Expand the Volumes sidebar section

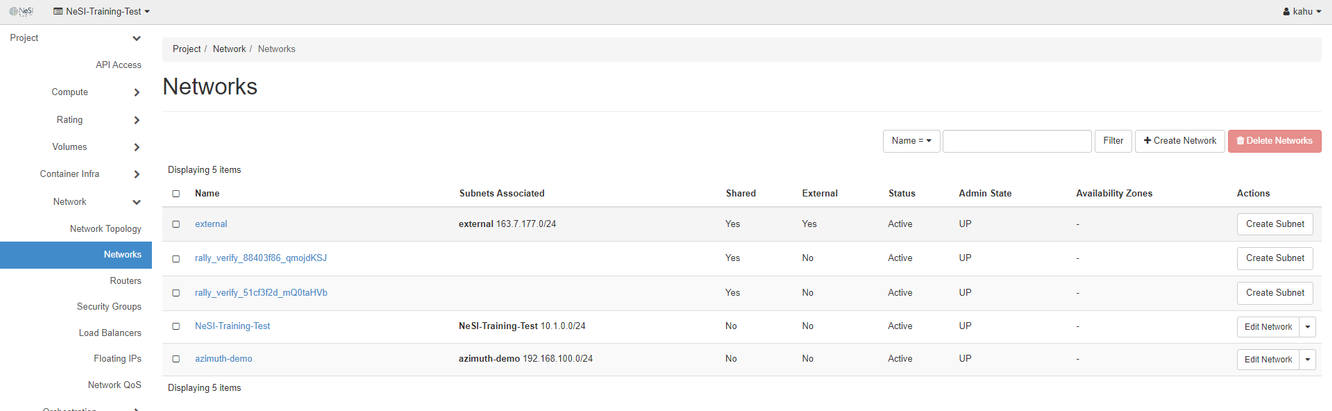pos(137,147)
